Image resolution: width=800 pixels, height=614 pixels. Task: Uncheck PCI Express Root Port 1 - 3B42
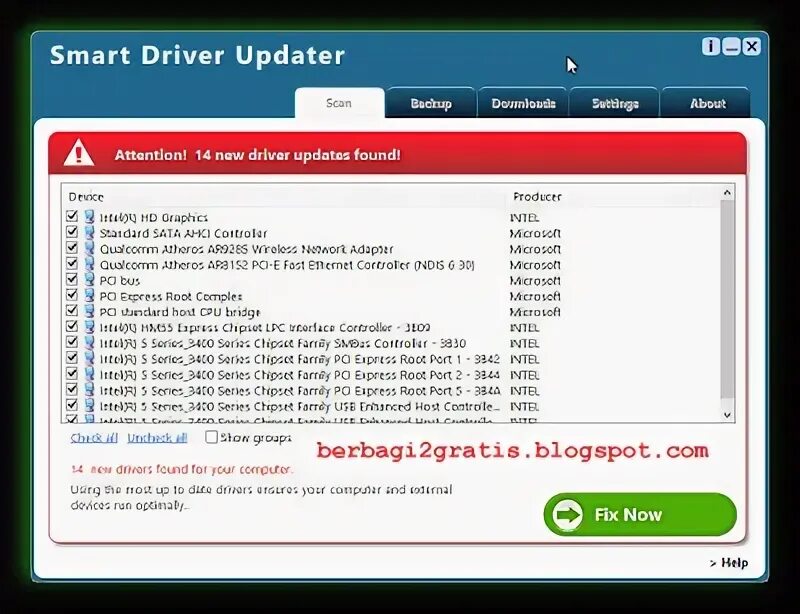(x=72, y=358)
